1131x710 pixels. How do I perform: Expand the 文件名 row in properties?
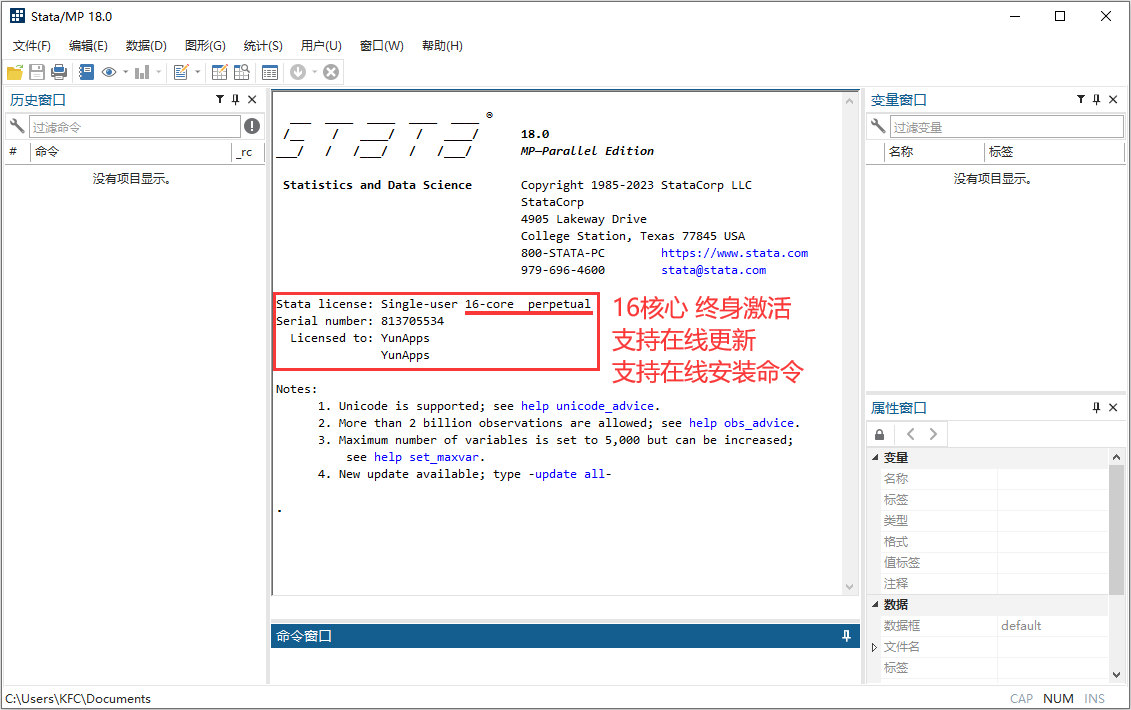click(x=874, y=647)
